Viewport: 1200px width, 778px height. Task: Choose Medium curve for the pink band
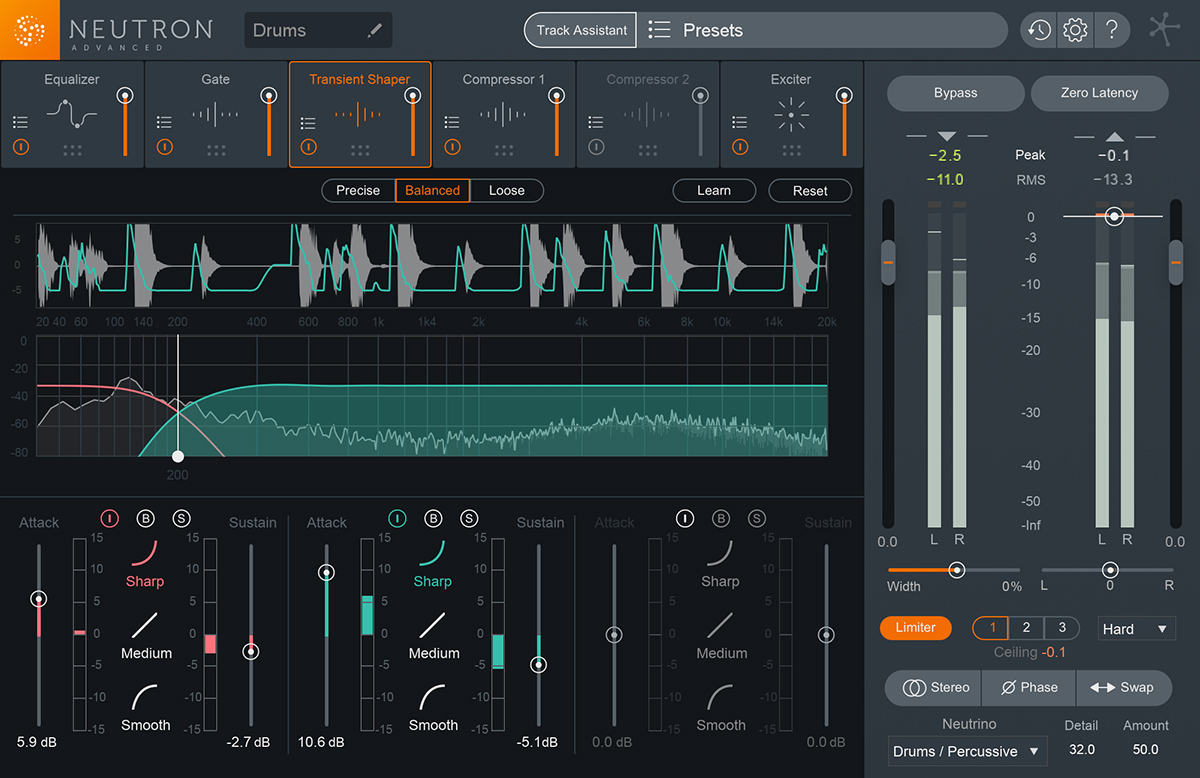pos(146,635)
